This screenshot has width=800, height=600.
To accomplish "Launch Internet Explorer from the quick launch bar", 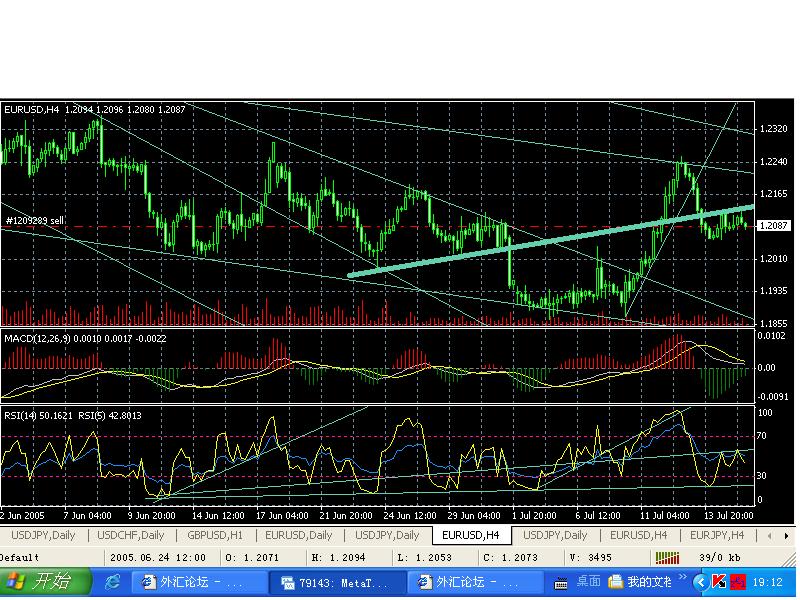I will [x=112, y=582].
